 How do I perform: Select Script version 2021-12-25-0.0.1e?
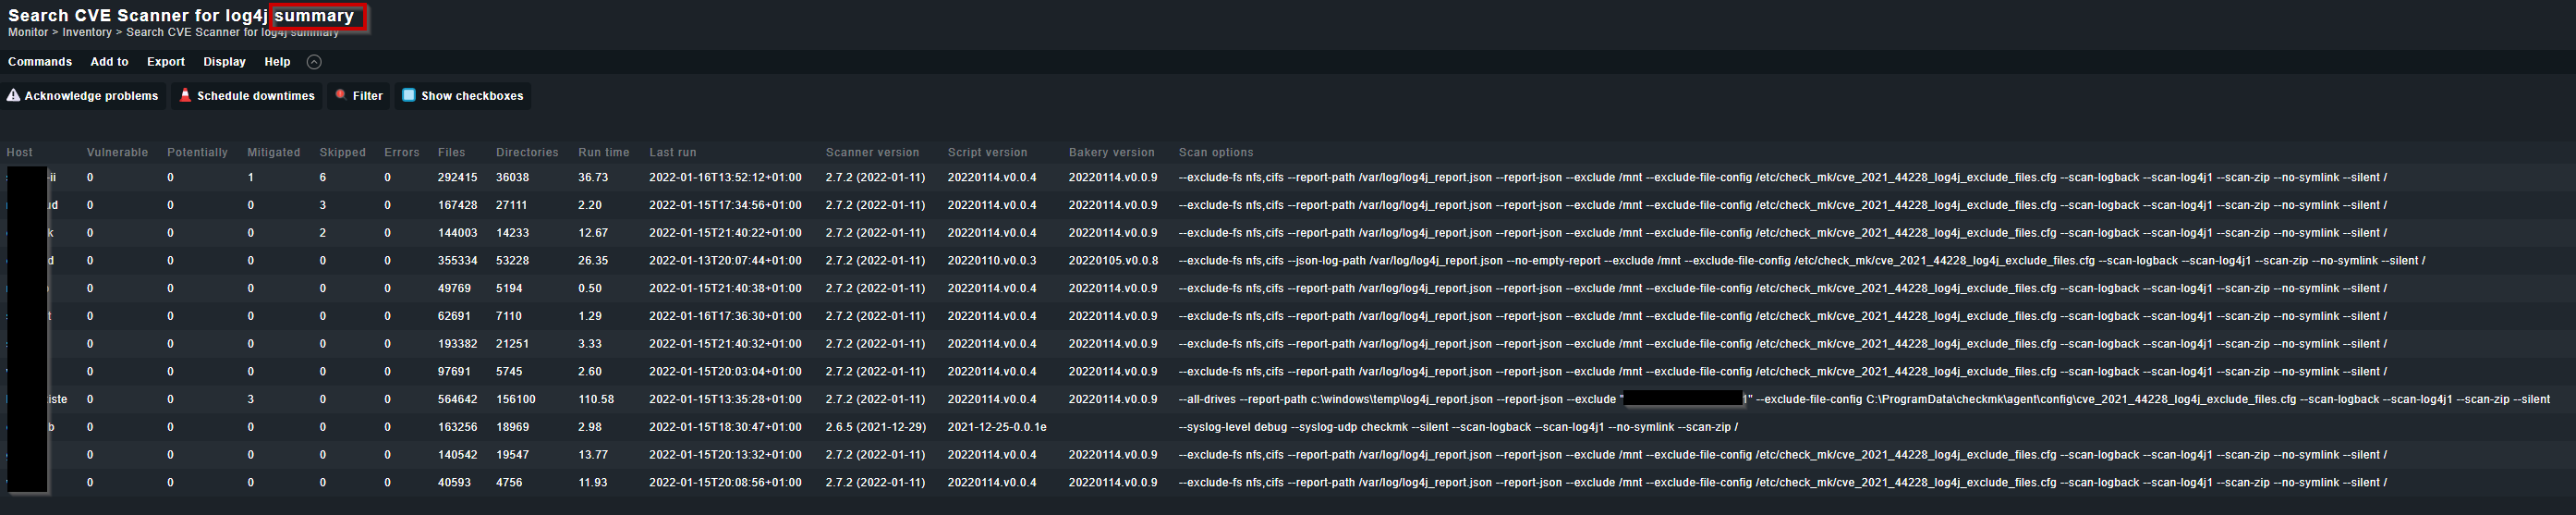[x=997, y=427]
